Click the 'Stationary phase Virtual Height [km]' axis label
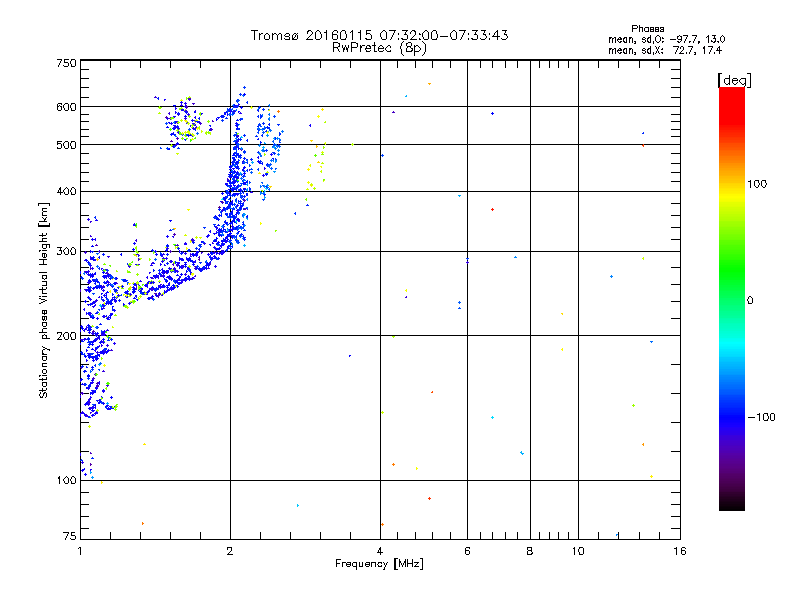This screenshot has height=600, width=800. [x=43, y=300]
